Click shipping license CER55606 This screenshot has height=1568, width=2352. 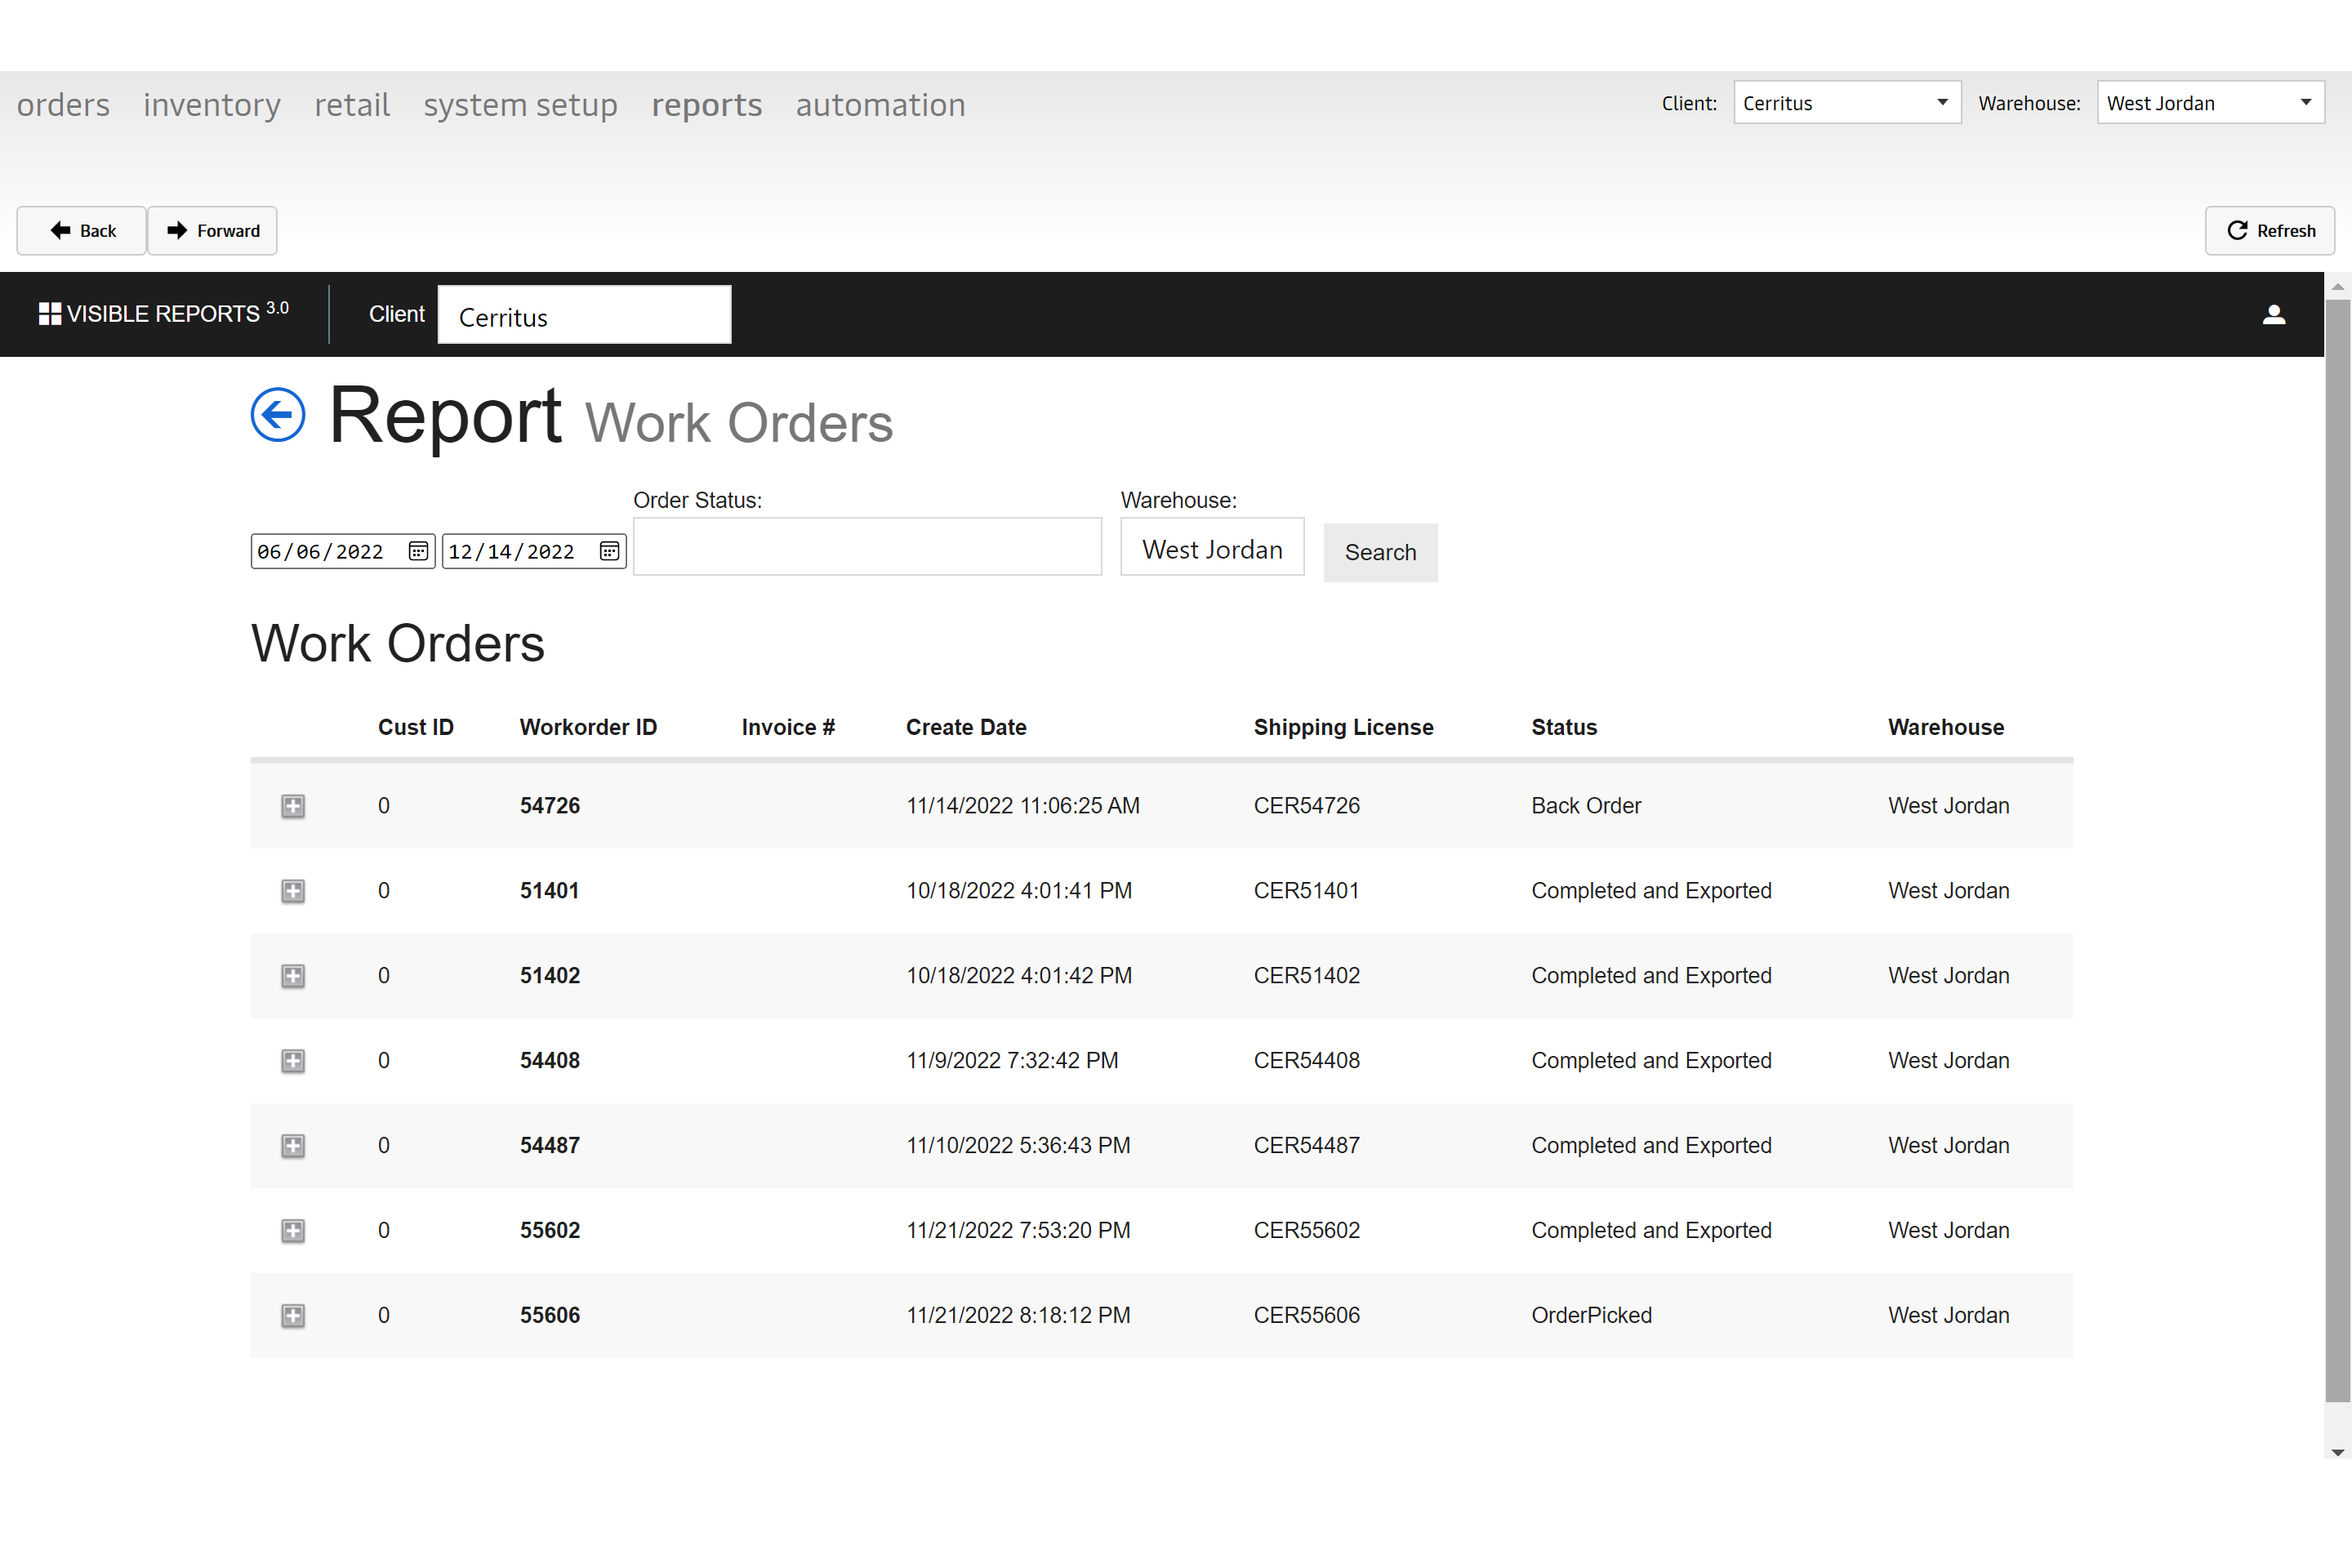pos(1307,1316)
